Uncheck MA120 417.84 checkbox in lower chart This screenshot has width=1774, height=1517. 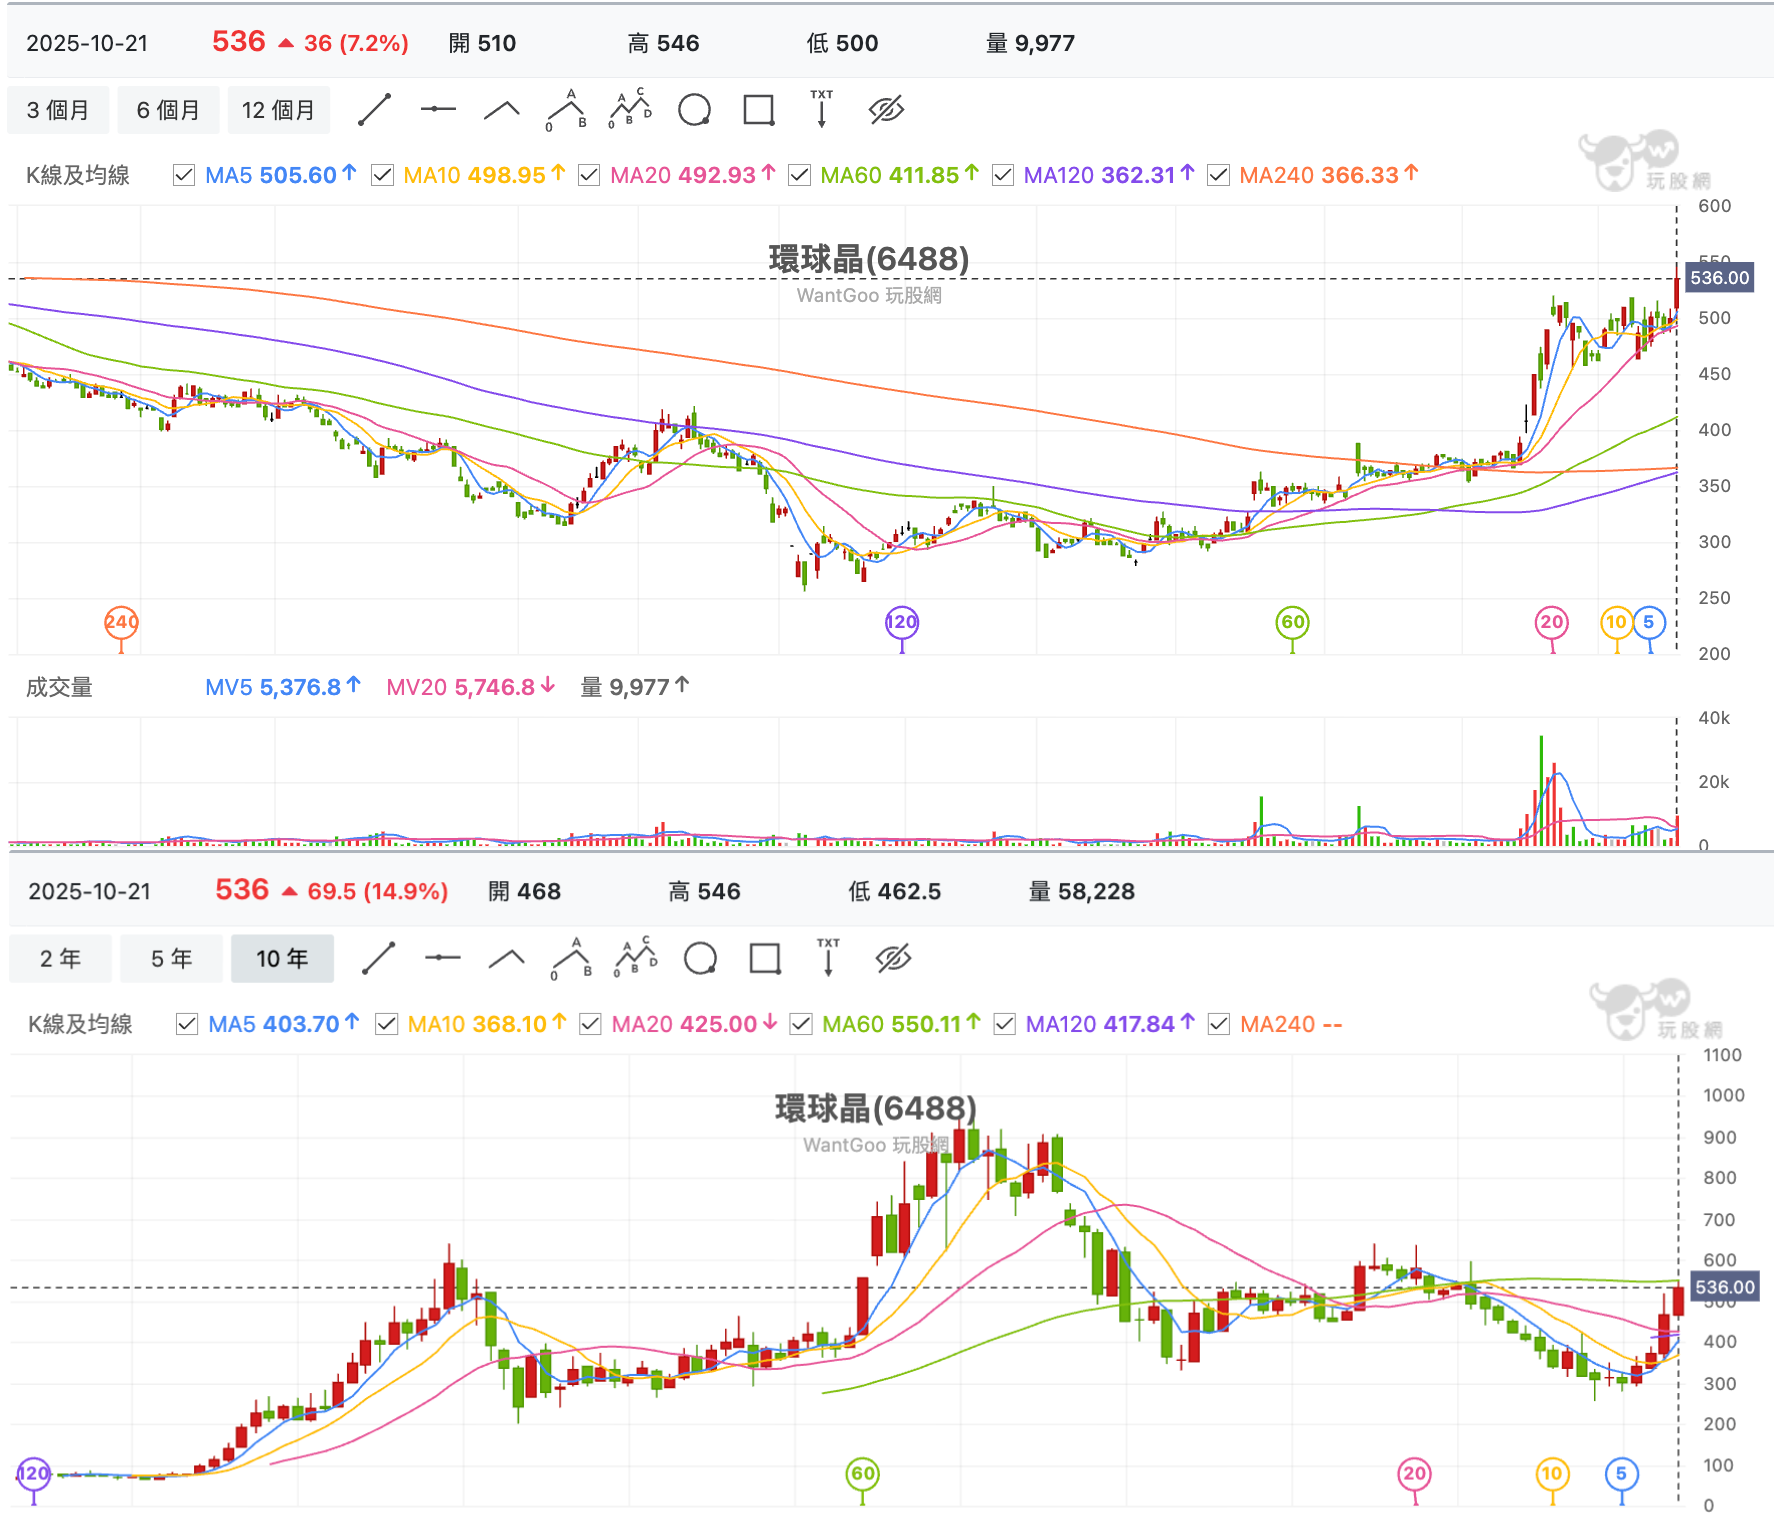click(1005, 1024)
